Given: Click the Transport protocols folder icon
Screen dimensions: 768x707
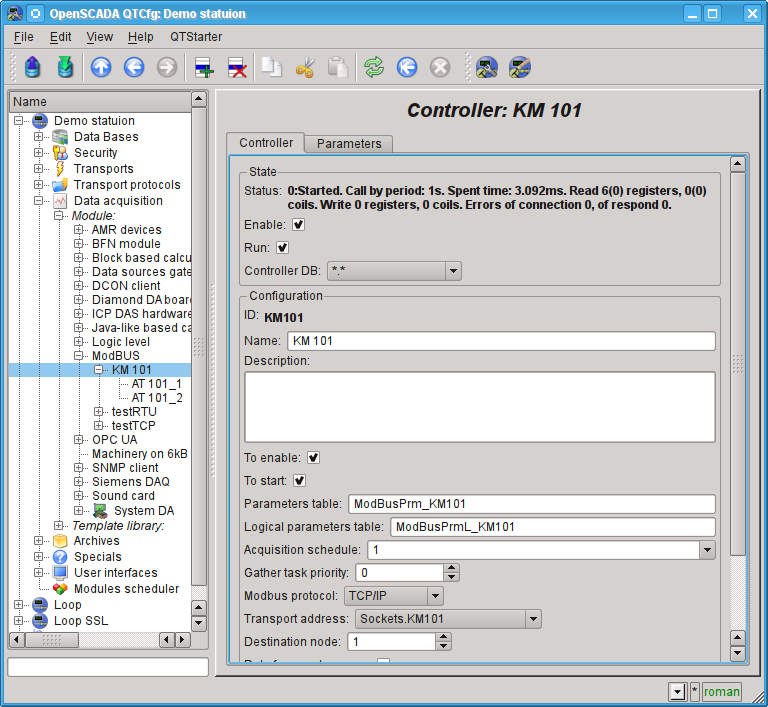Looking at the screenshot, I should [x=60, y=185].
